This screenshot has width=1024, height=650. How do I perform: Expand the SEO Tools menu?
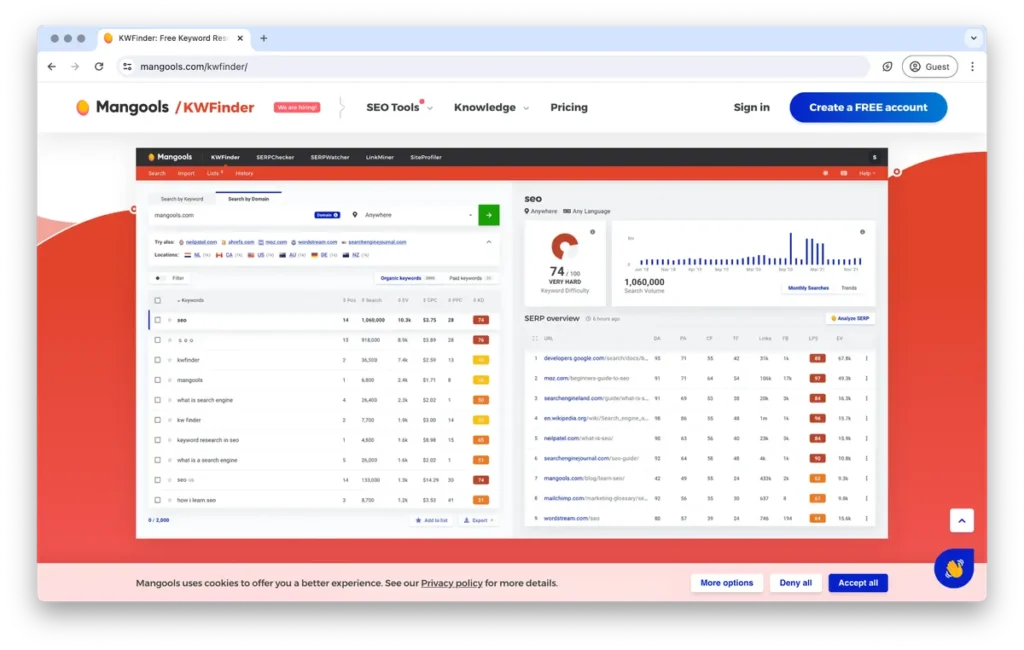399,107
